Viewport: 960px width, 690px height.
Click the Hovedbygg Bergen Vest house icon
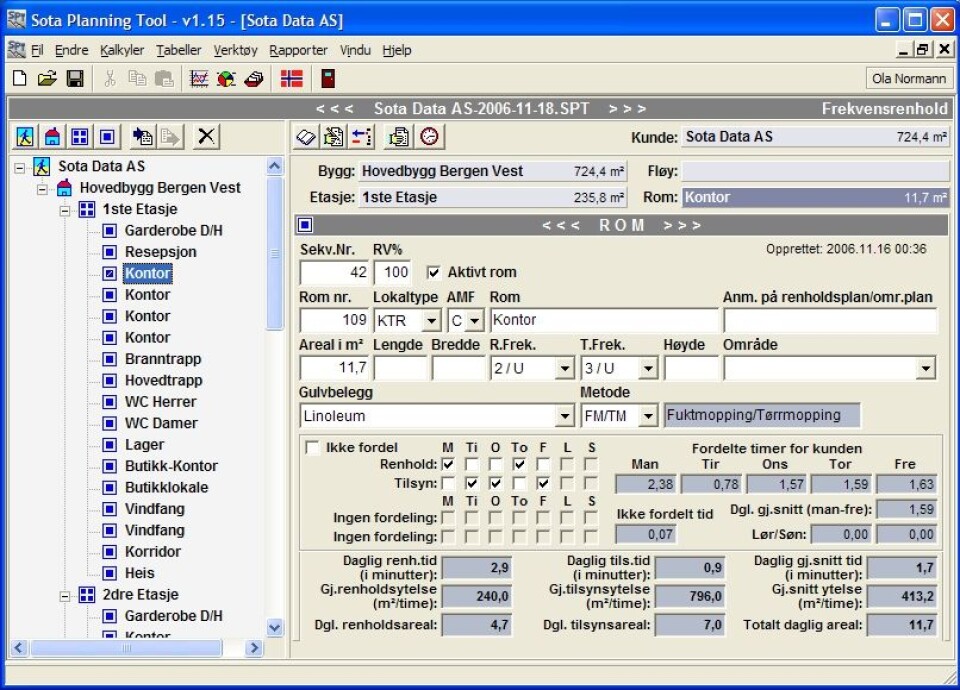tap(64, 187)
